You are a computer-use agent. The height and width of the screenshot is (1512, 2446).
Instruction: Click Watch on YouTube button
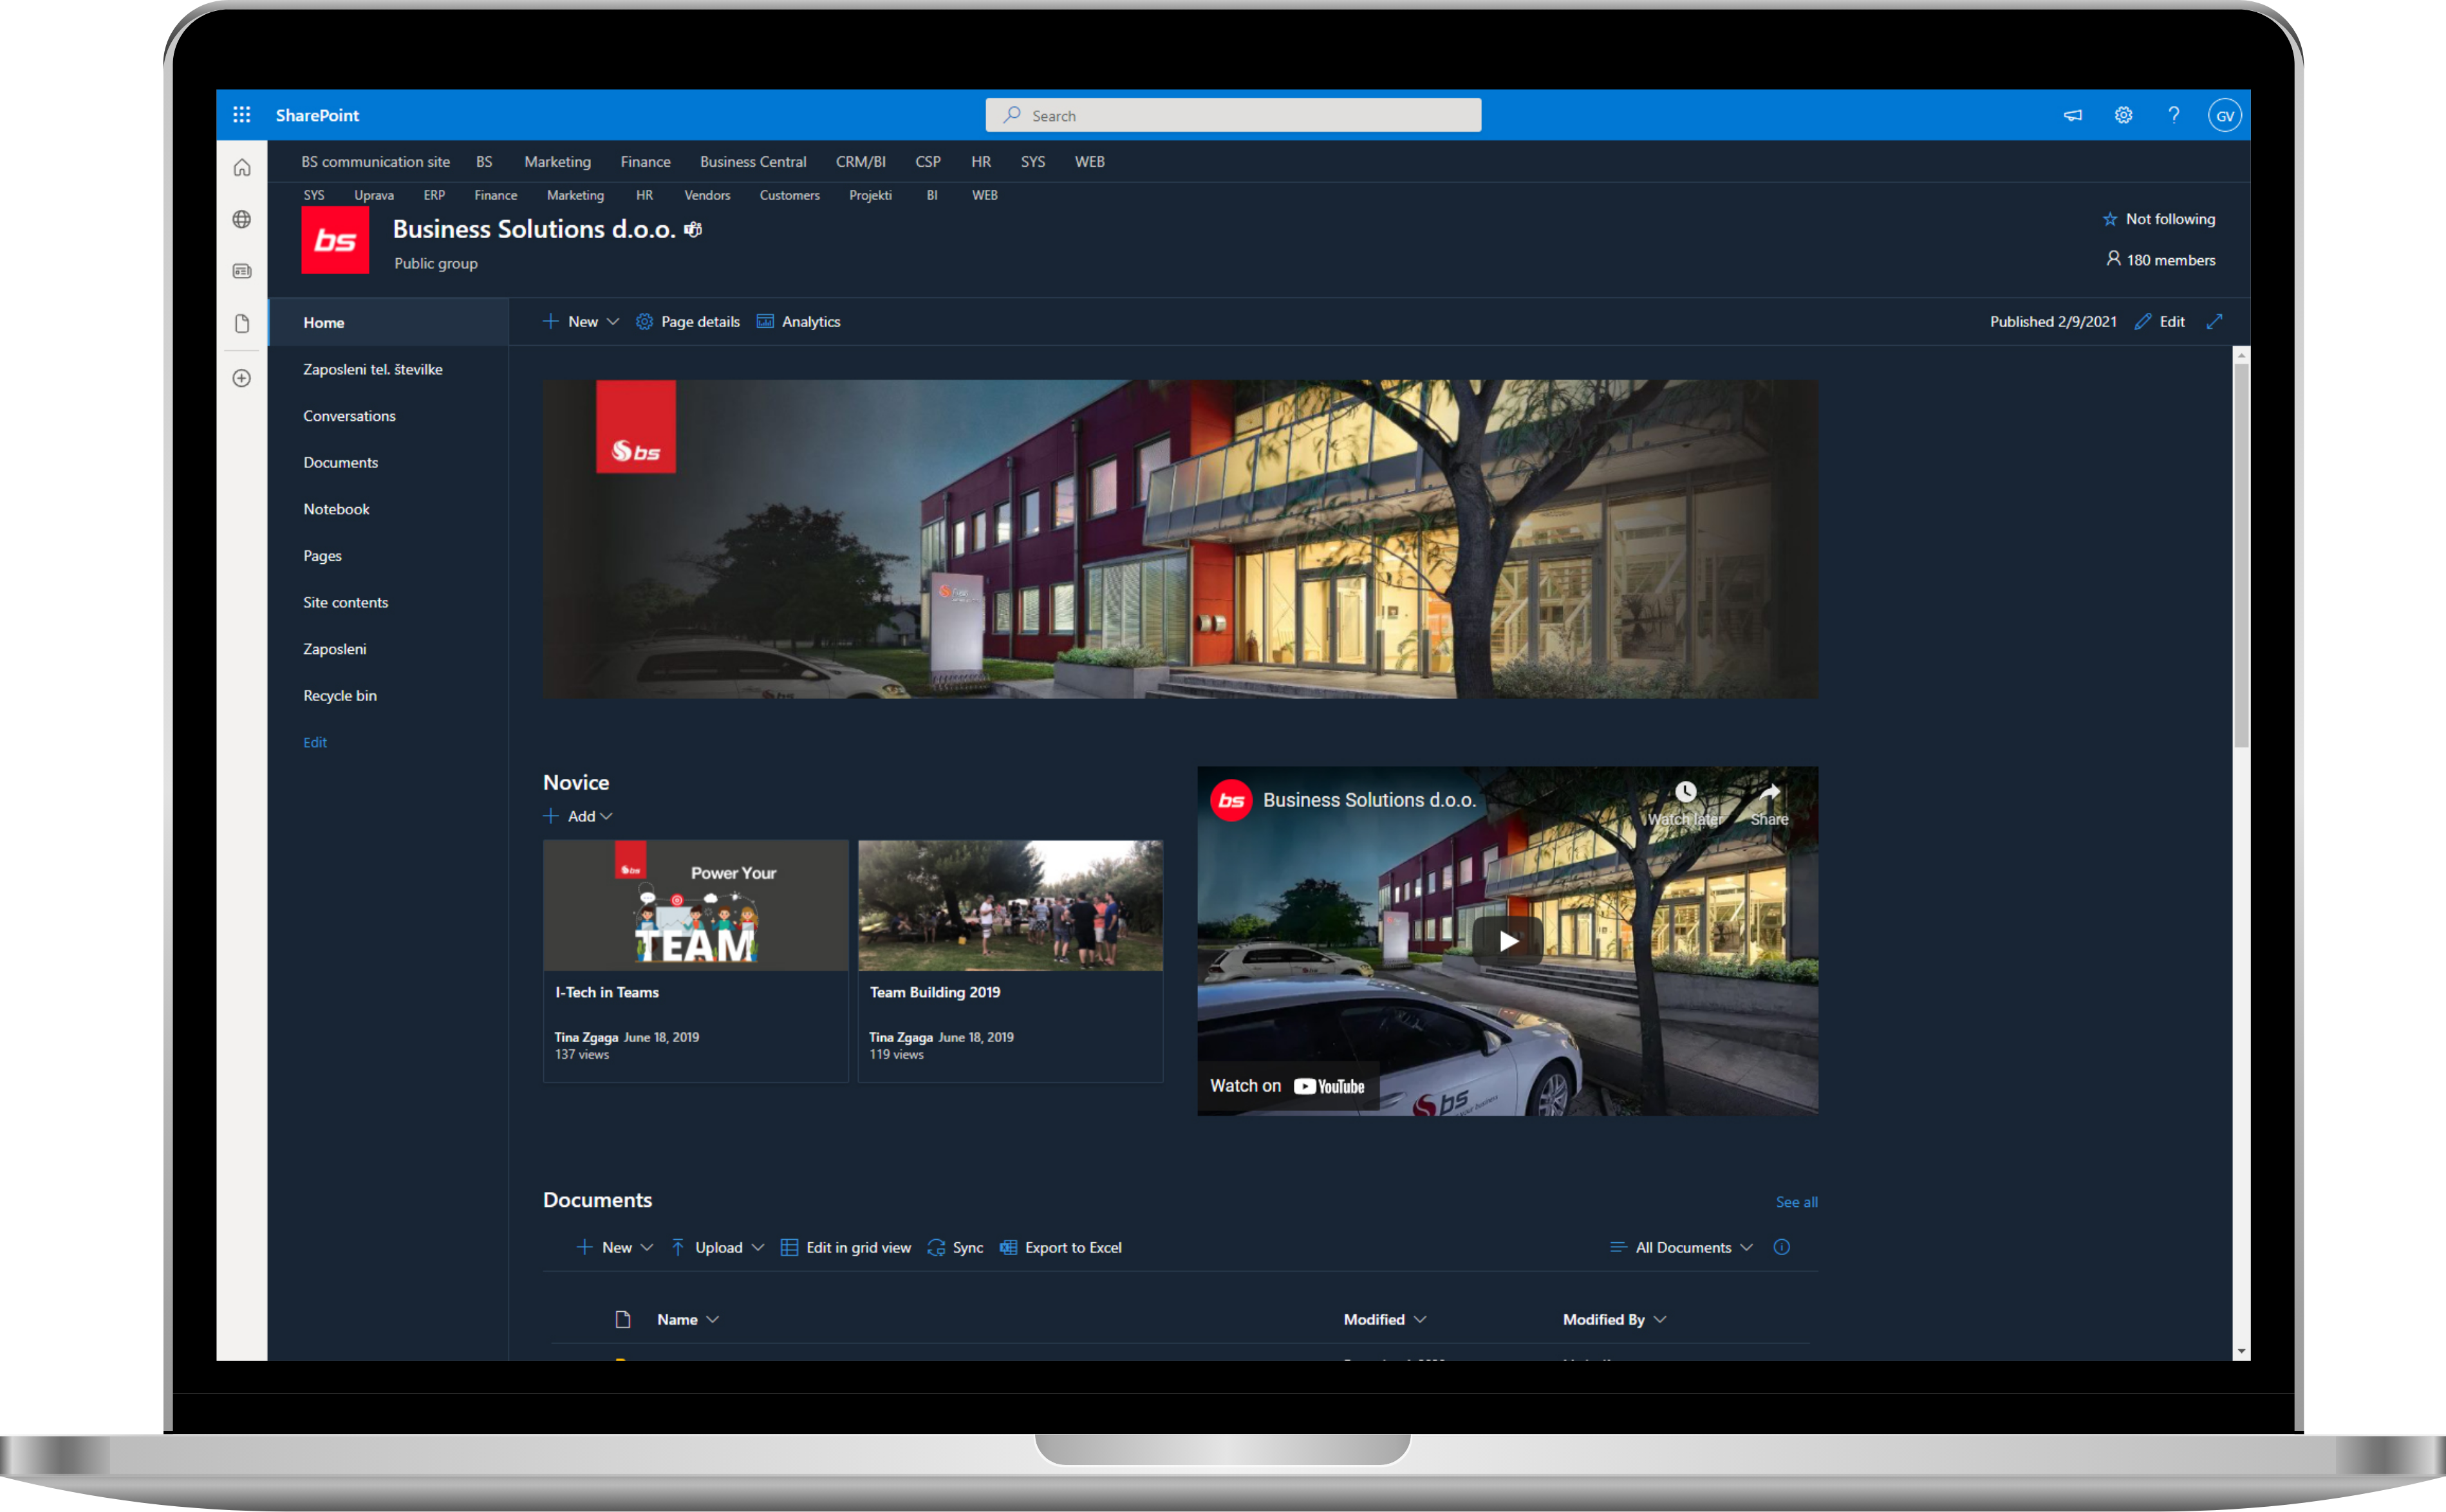coord(1287,1086)
